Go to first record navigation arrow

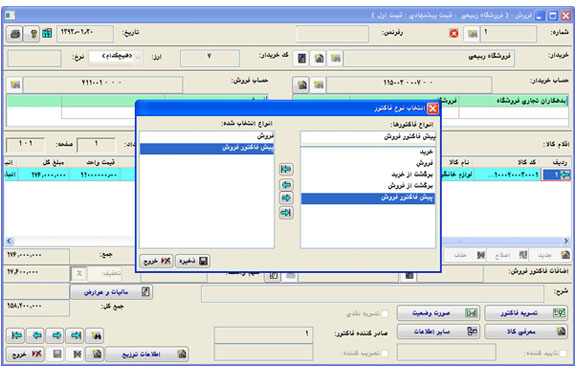[16, 336]
